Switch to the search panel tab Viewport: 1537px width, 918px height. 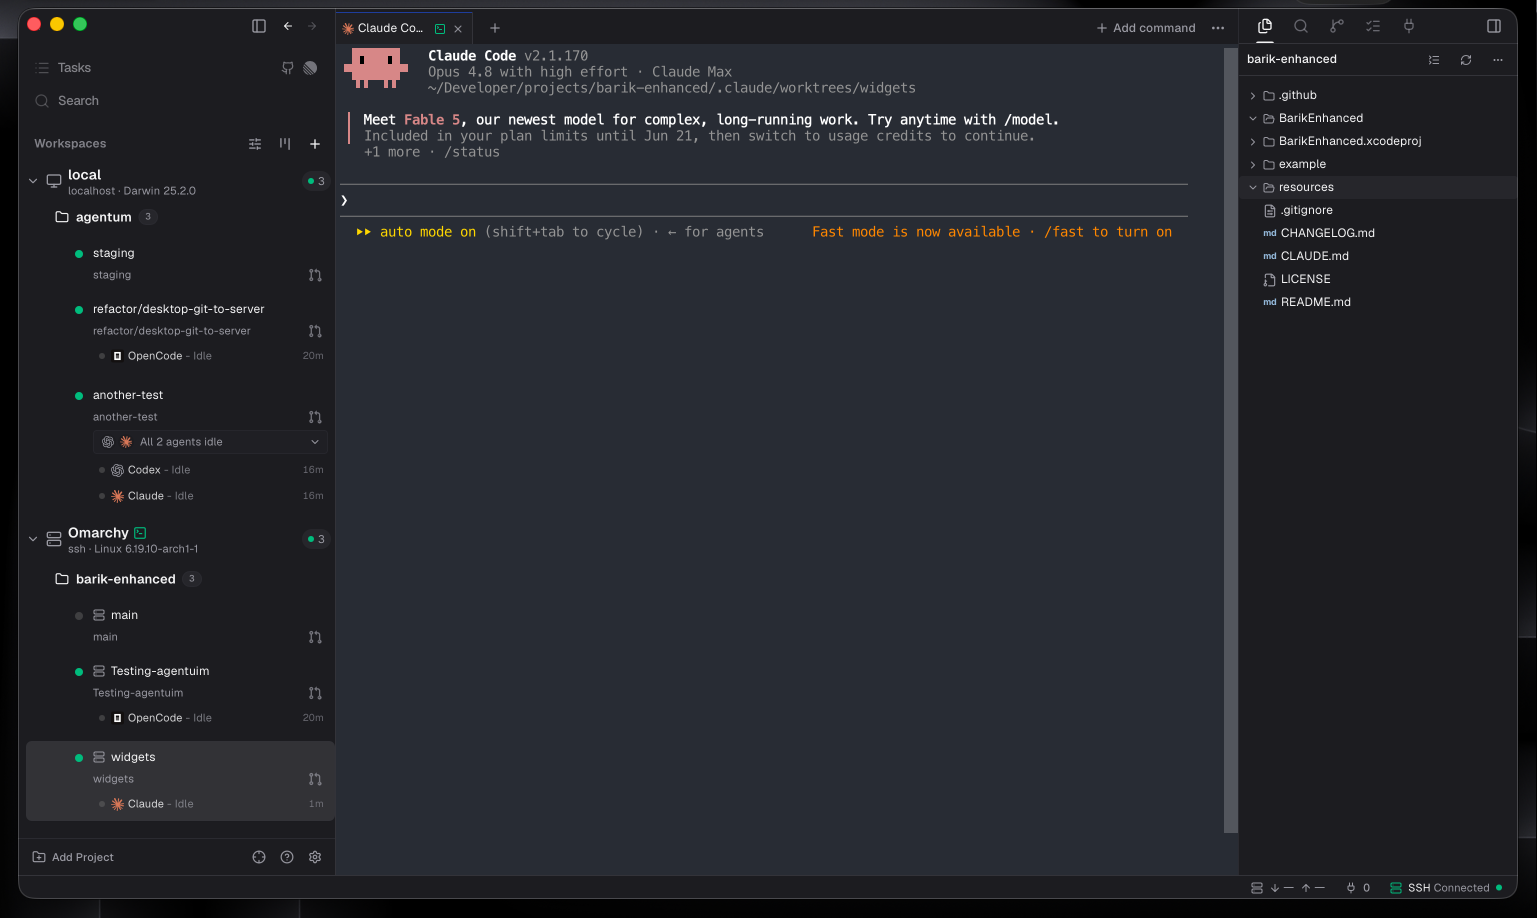[1301, 26]
